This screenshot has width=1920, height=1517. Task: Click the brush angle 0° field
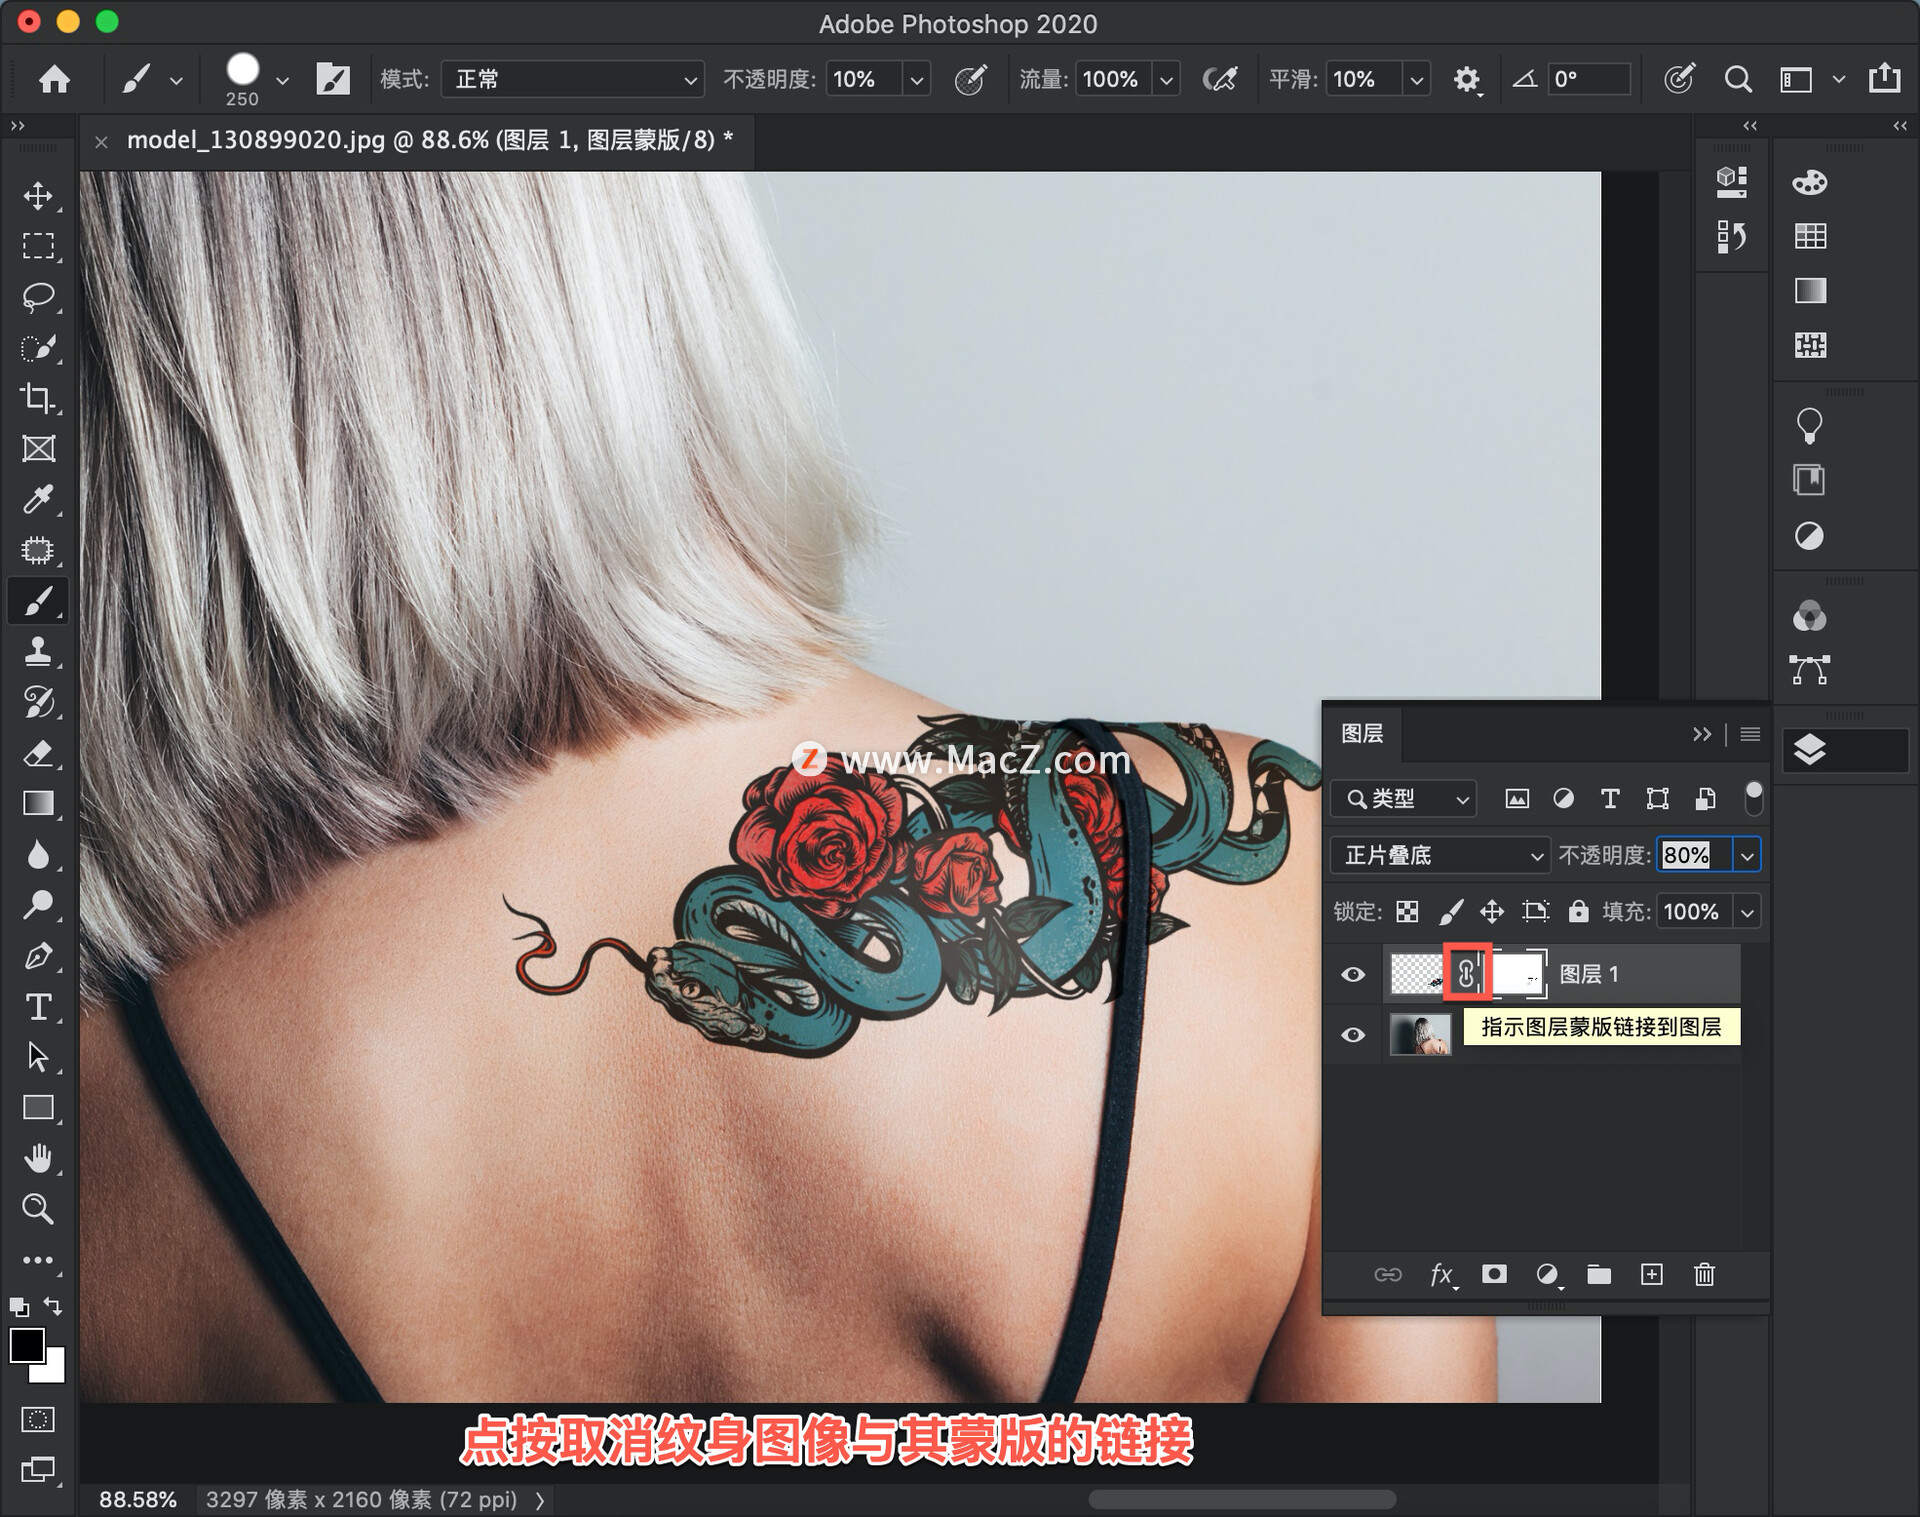1588,79
